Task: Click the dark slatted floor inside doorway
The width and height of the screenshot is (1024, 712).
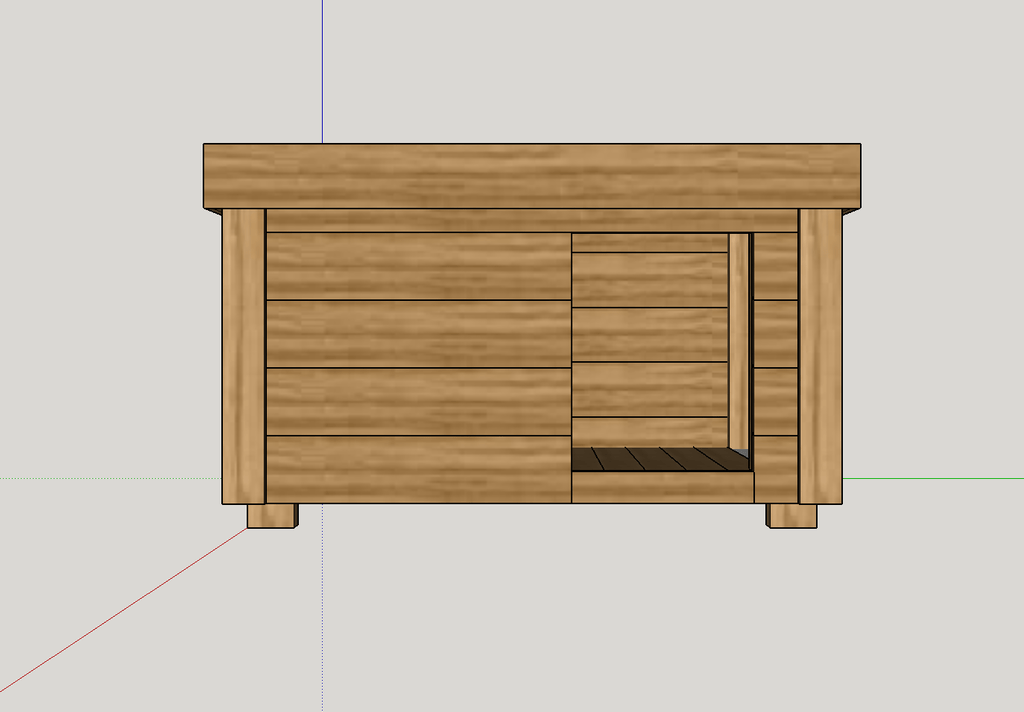Action: [660, 459]
